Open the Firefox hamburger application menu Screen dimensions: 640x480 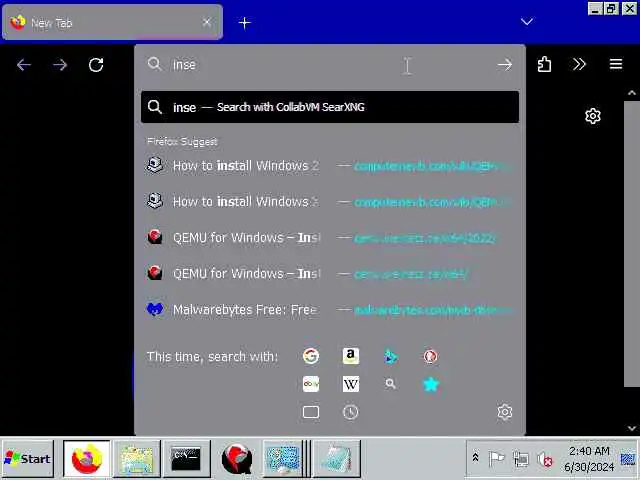[616, 64]
